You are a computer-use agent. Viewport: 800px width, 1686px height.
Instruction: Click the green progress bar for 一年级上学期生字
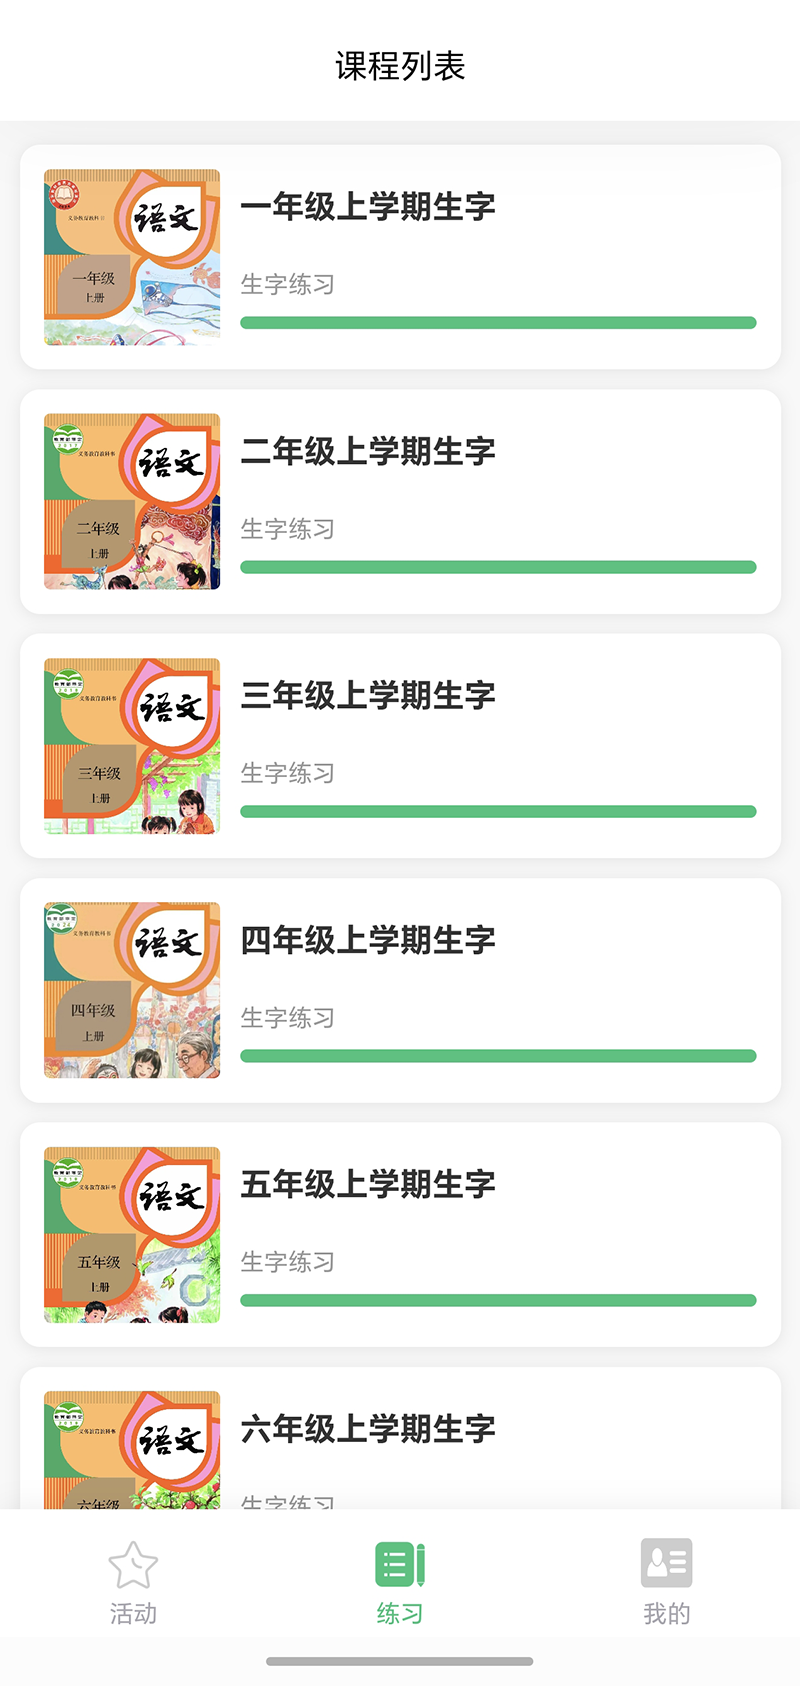tap(498, 323)
